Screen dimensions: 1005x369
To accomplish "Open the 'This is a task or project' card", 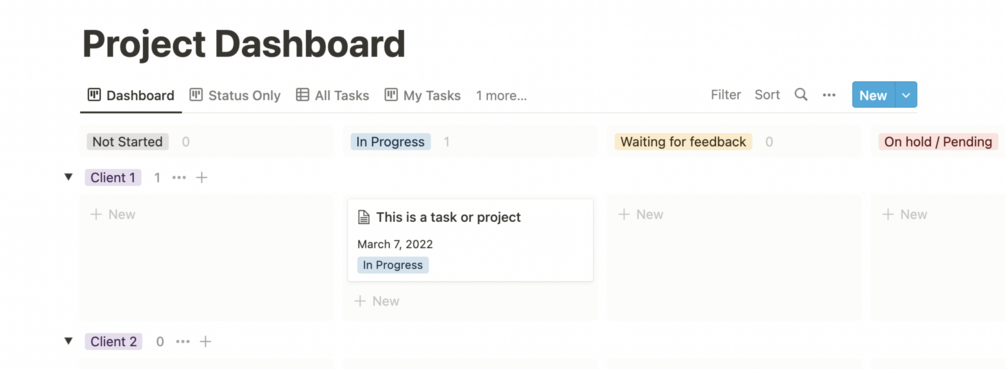I will point(470,240).
